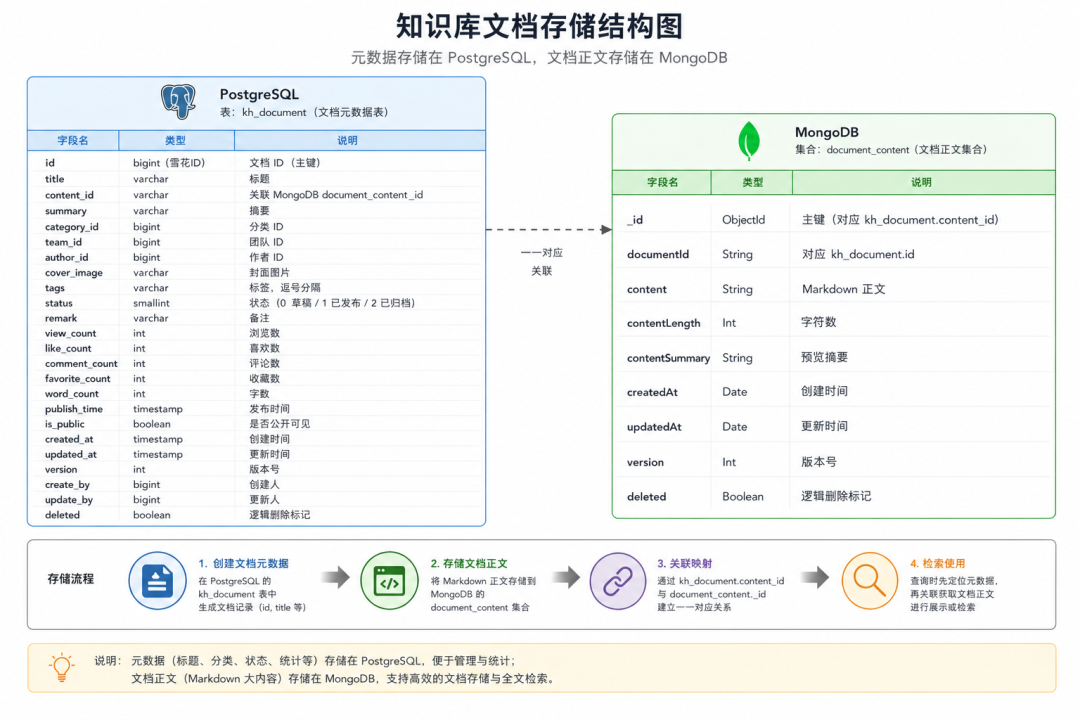Click the 是否公开可见 description
The height and width of the screenshot is (720, 1080).
279,424
